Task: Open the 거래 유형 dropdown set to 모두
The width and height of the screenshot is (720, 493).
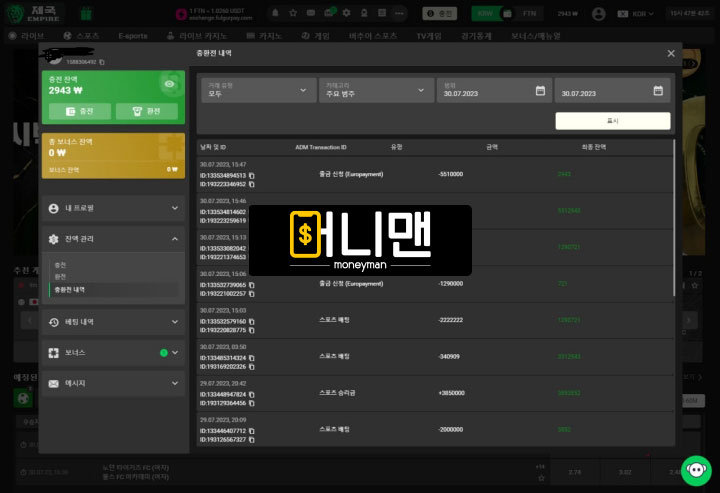Action: pyautogui.click(x=259, y=90)
